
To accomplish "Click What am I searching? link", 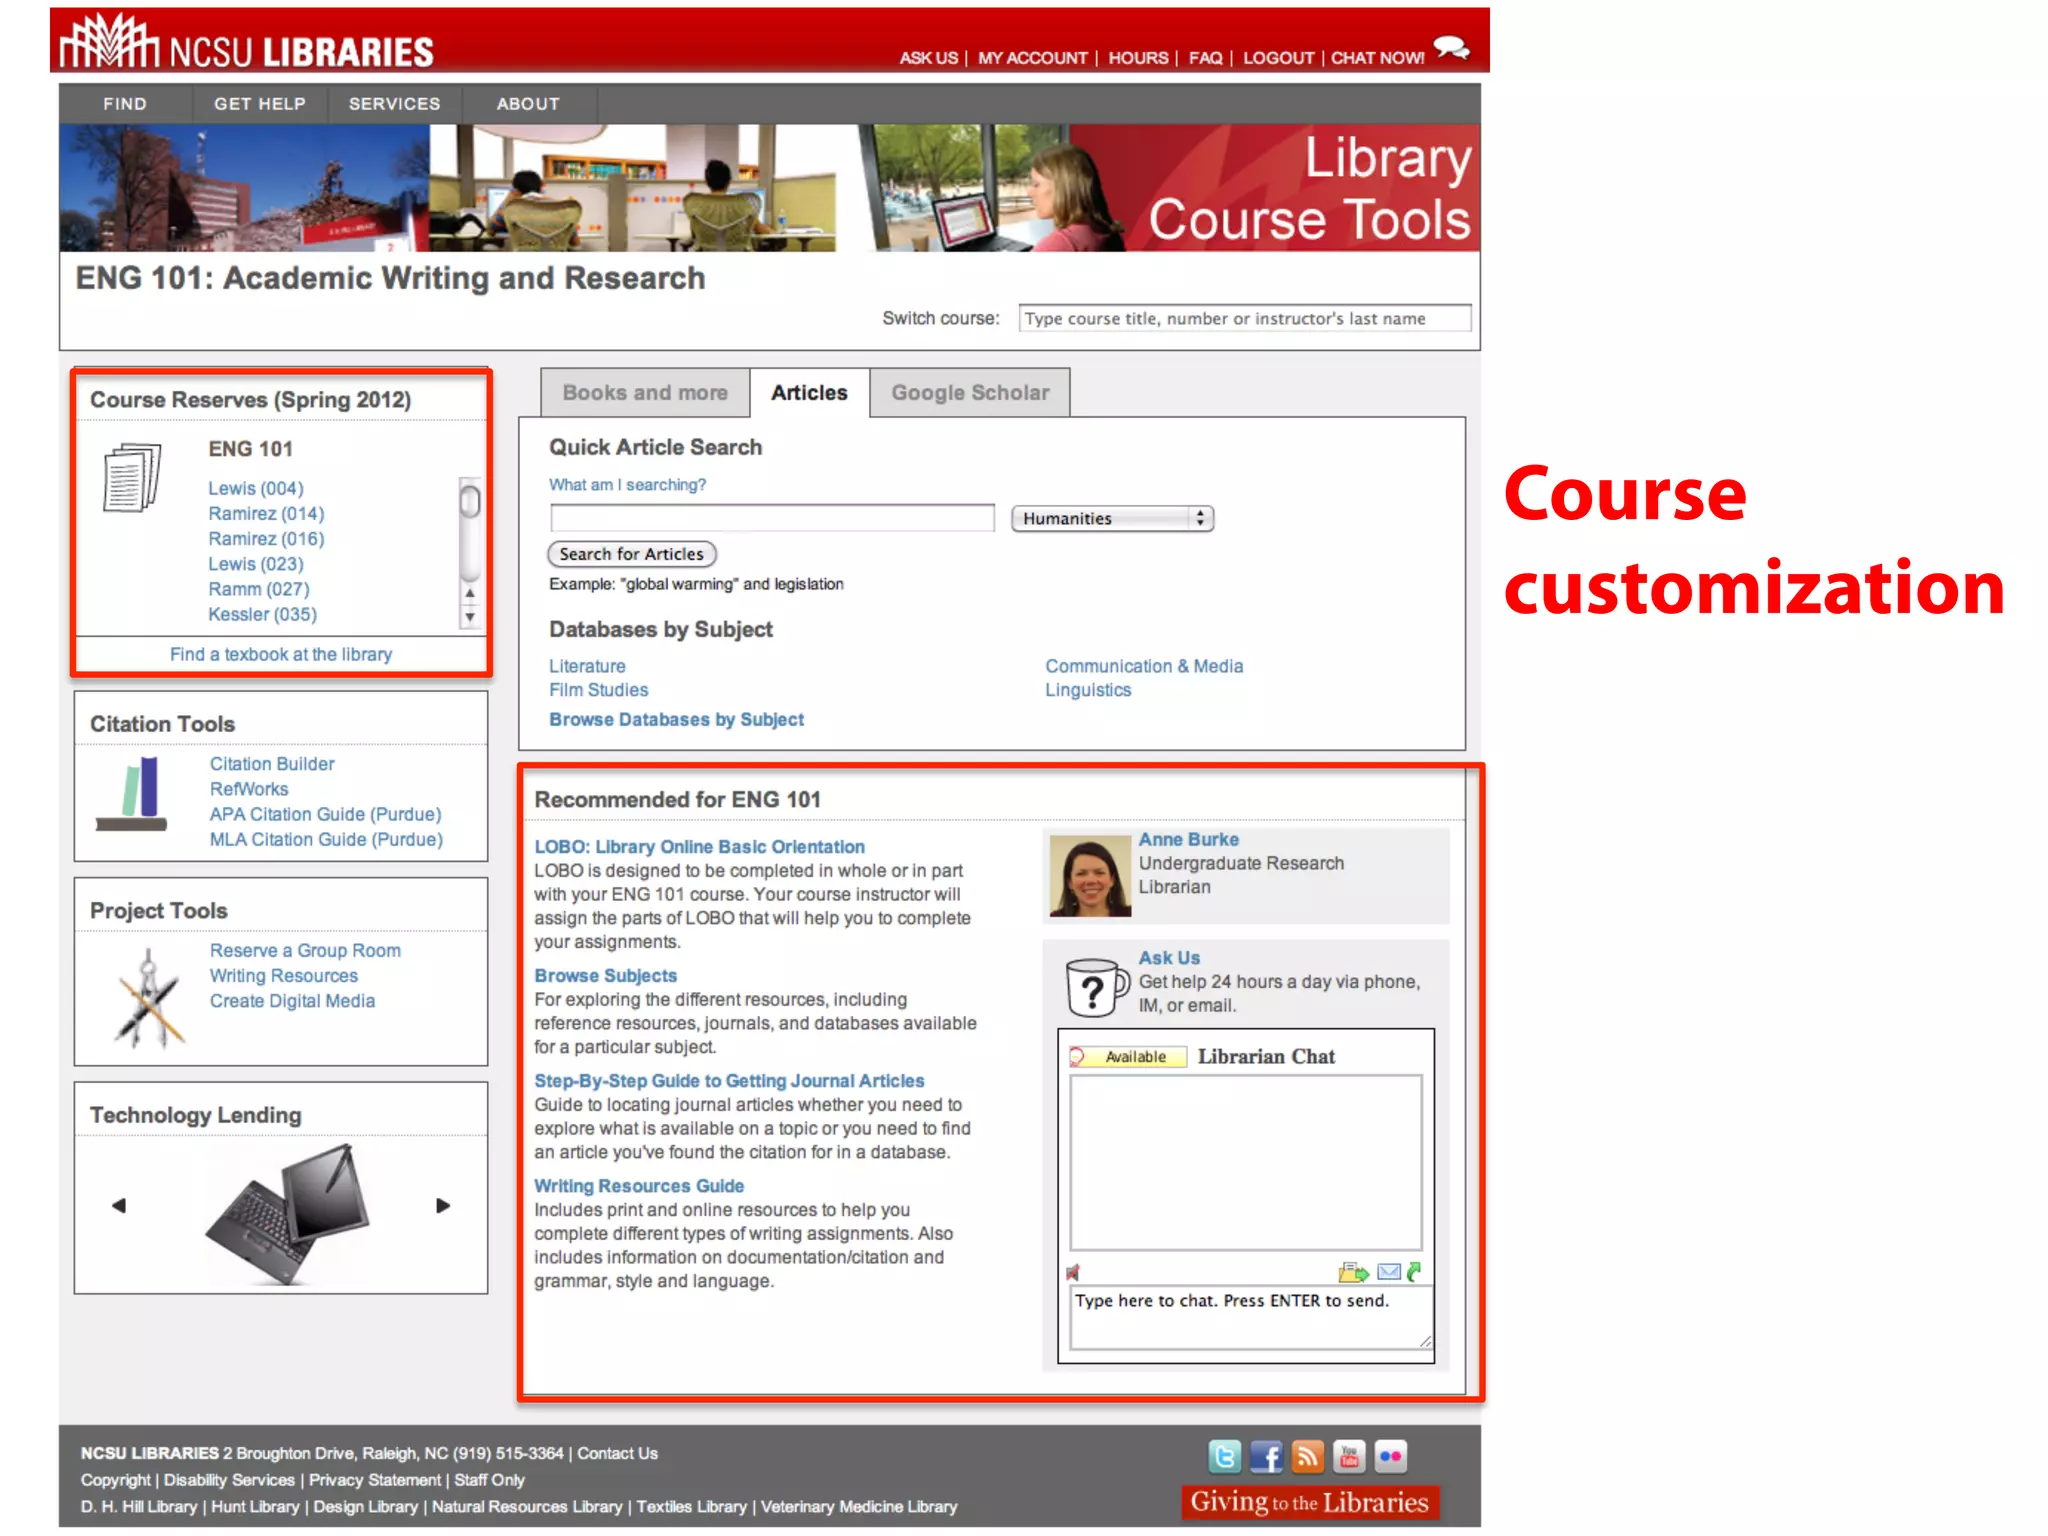I will (x=627, y=484).
